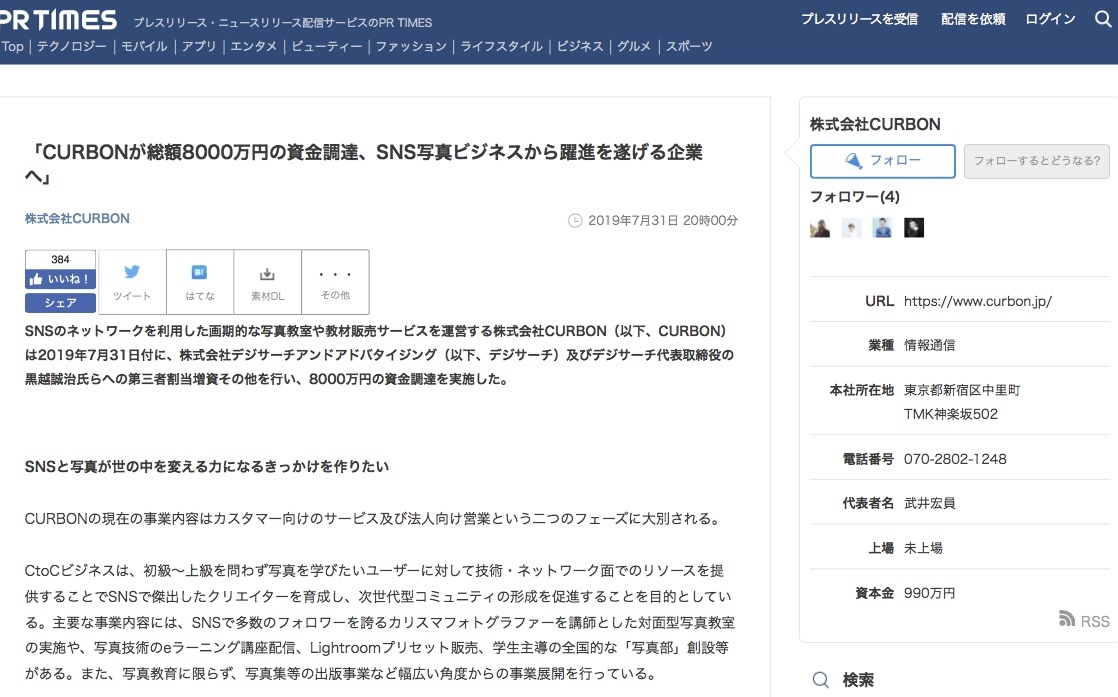This screenshot has height=697, width=1118.
Task: Click the date 2019年7月31日 20時00分
Action: coord(663,221)
